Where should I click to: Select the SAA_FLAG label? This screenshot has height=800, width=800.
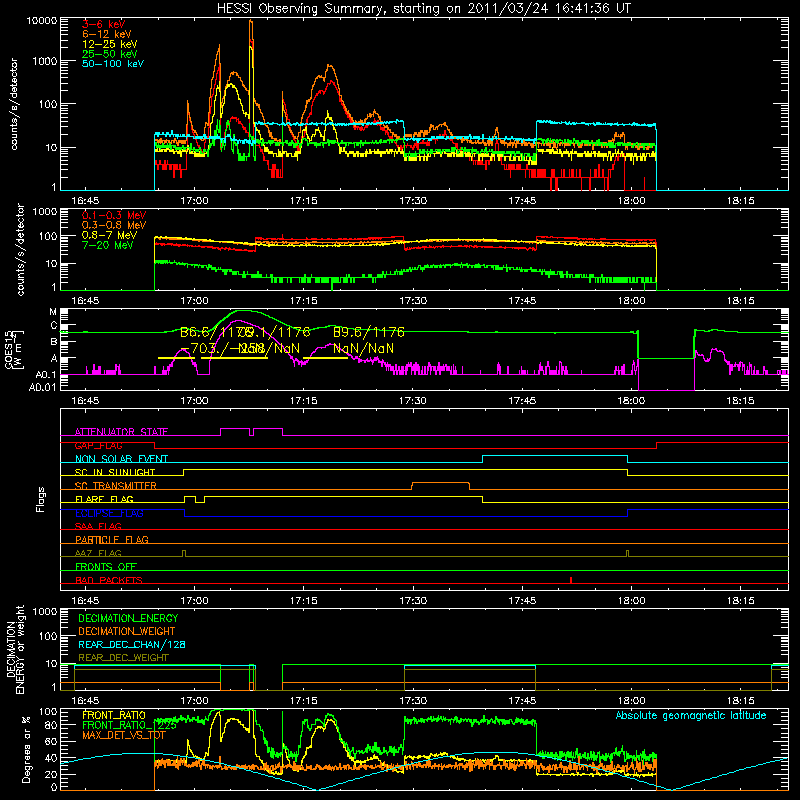pos(98,526)
